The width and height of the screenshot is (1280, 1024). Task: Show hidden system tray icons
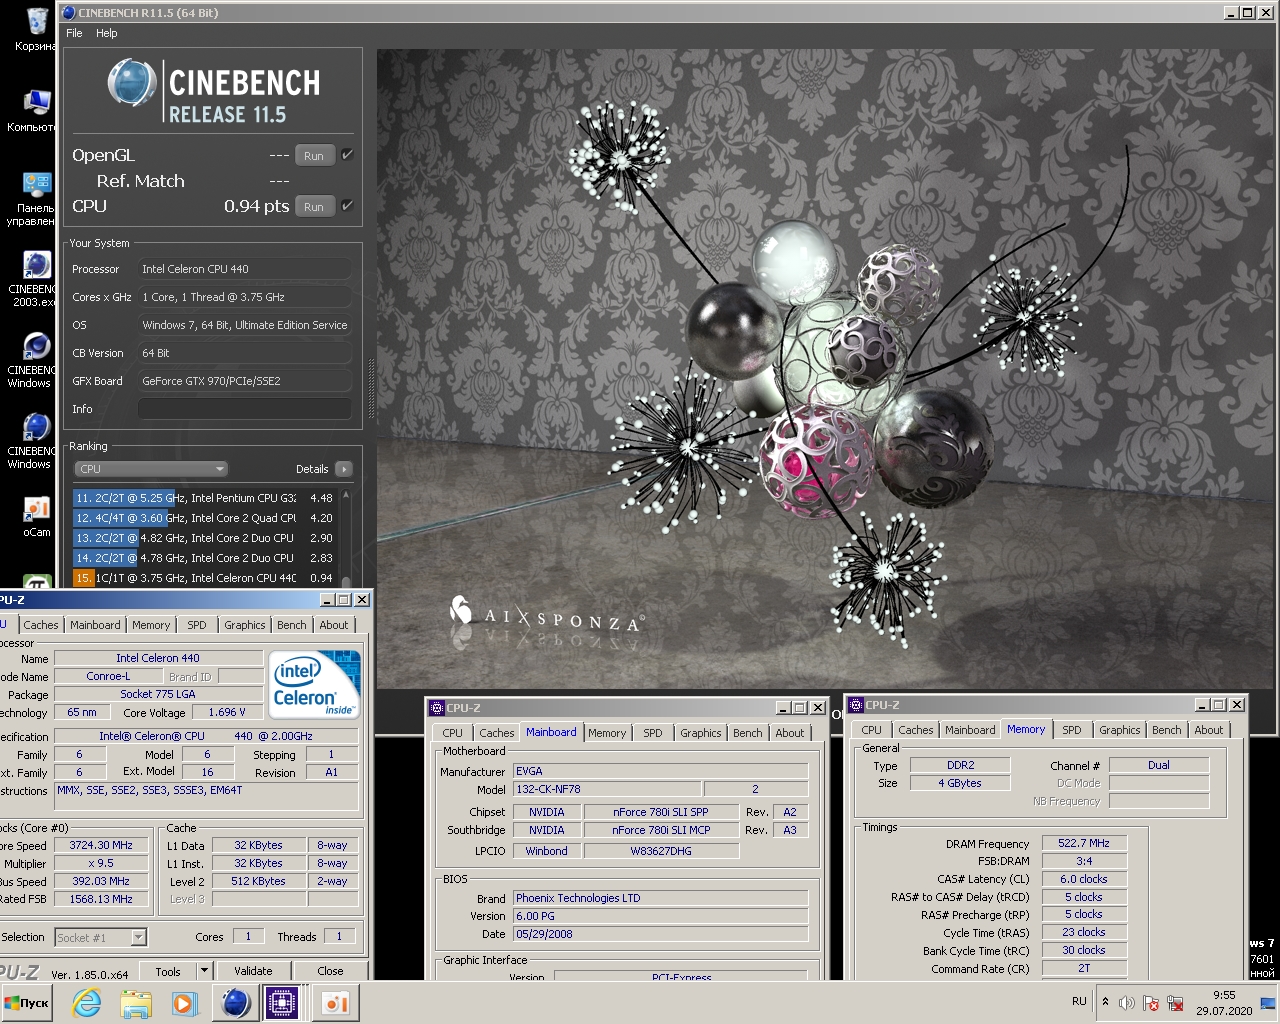coord(1105,1001)
